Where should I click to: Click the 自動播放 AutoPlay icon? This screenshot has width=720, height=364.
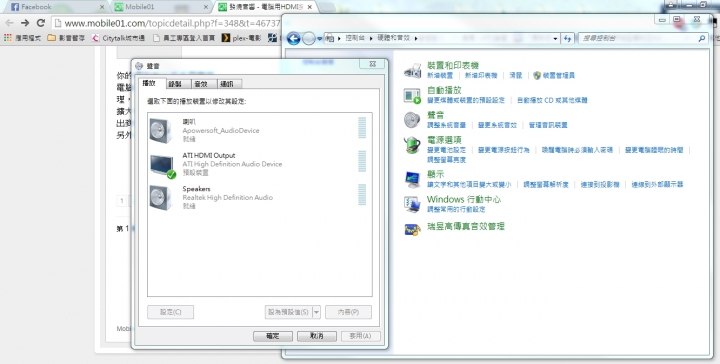412,95
